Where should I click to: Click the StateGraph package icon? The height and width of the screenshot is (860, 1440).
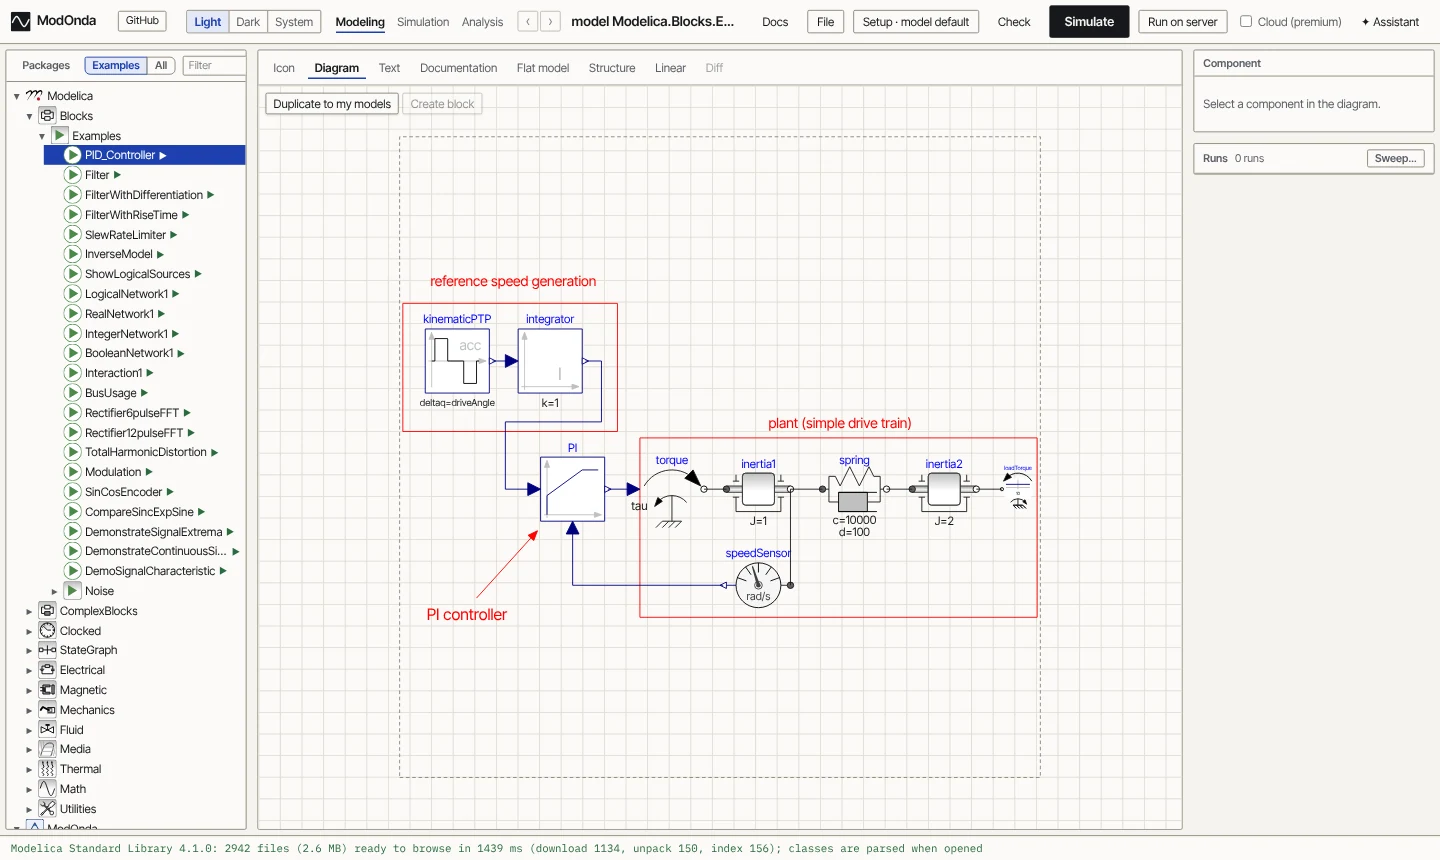[47, 650]
